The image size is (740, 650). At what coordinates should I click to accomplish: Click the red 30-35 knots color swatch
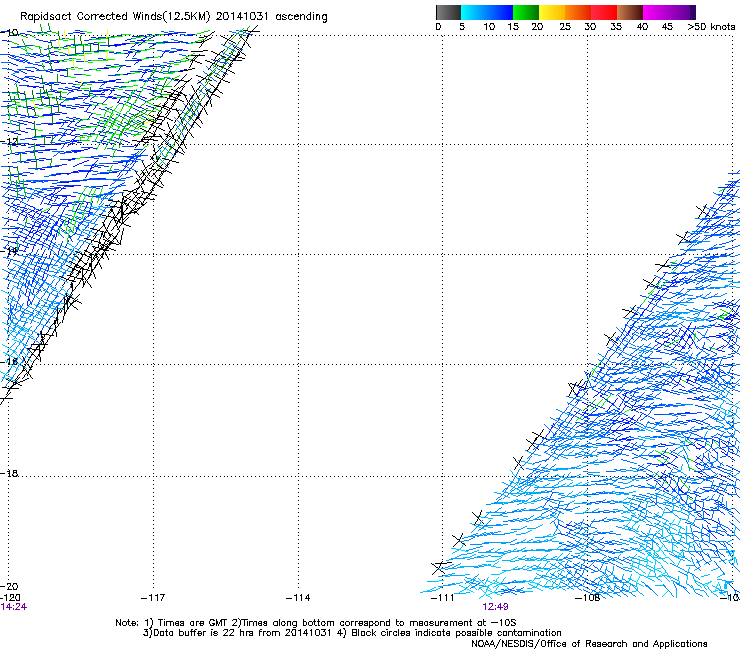(x=604, y=12)
